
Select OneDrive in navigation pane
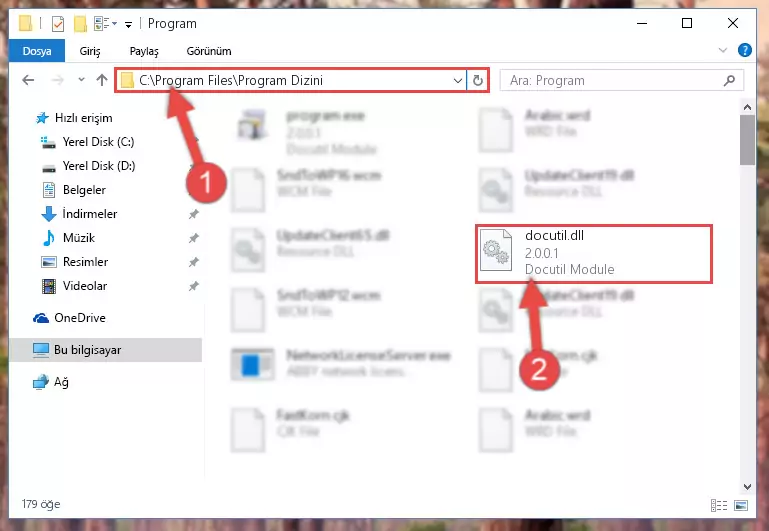79,318
